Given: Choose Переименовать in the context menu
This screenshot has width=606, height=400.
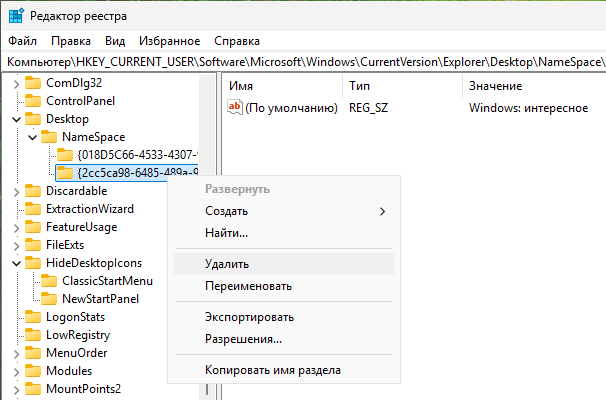Looking at the screenshot, I should pyautogui.click(x=248, y=286).
